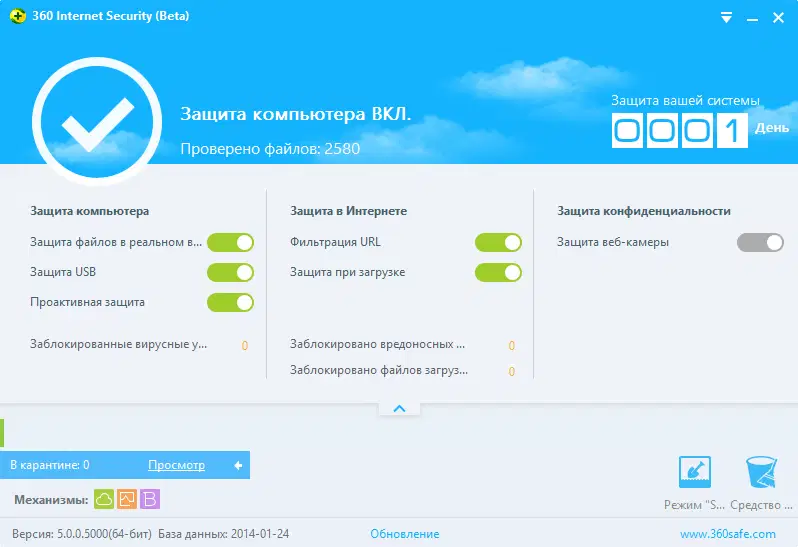Click the Защита компьютера ВКЛ. heading
The width and height of the screenshot is (798, 547).
pyautogui.click(x=296, y=114)
